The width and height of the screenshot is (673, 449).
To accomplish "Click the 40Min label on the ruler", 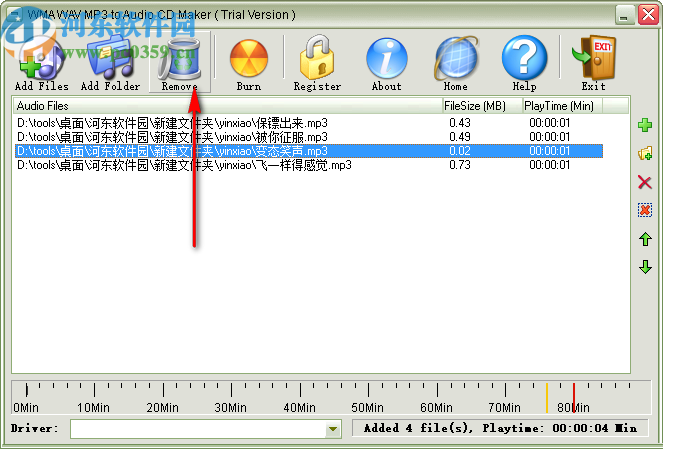I will (299, 407).
